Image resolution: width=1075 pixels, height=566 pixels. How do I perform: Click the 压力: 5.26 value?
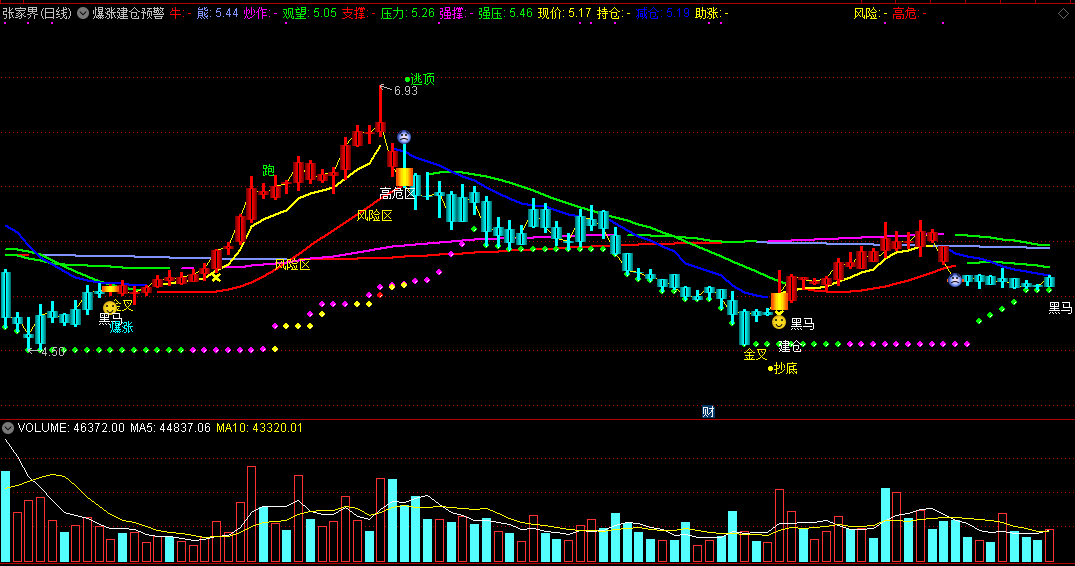pos(407,13)
